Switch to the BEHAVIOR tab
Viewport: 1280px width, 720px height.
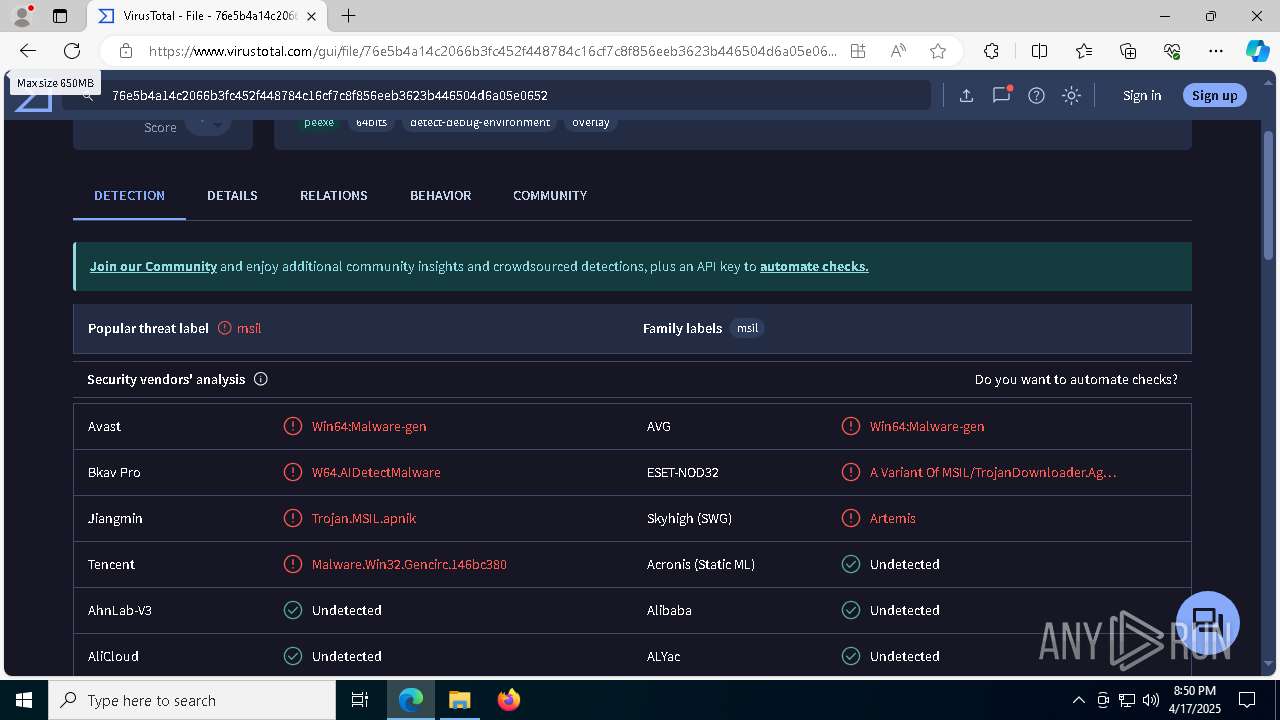440,195
